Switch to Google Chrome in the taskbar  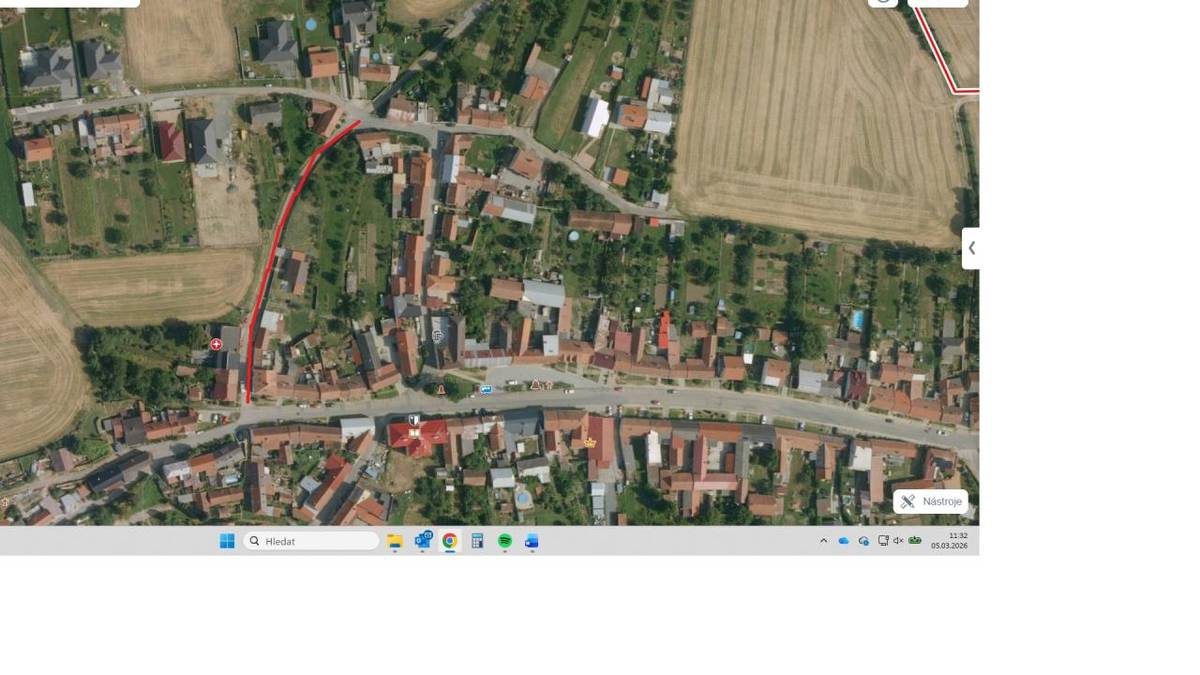[x=450, y=541]
